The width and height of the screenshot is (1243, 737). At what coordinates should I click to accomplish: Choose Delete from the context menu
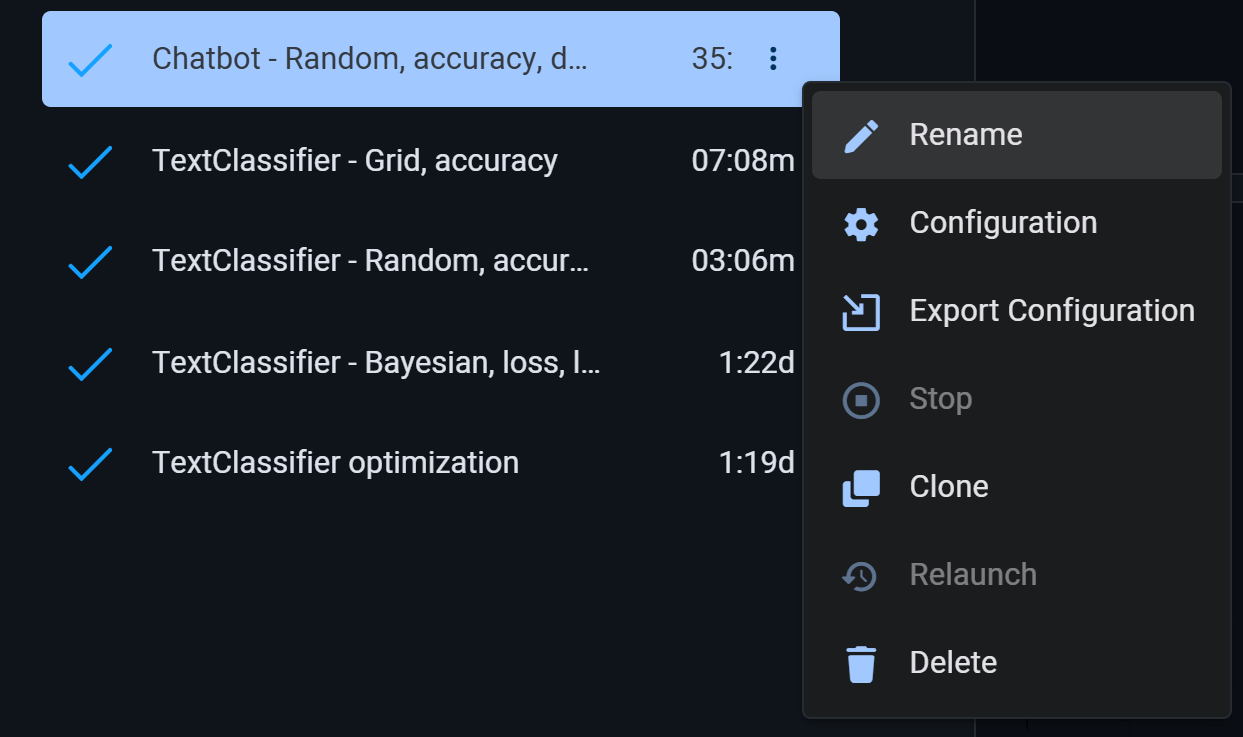coord(953,662)
